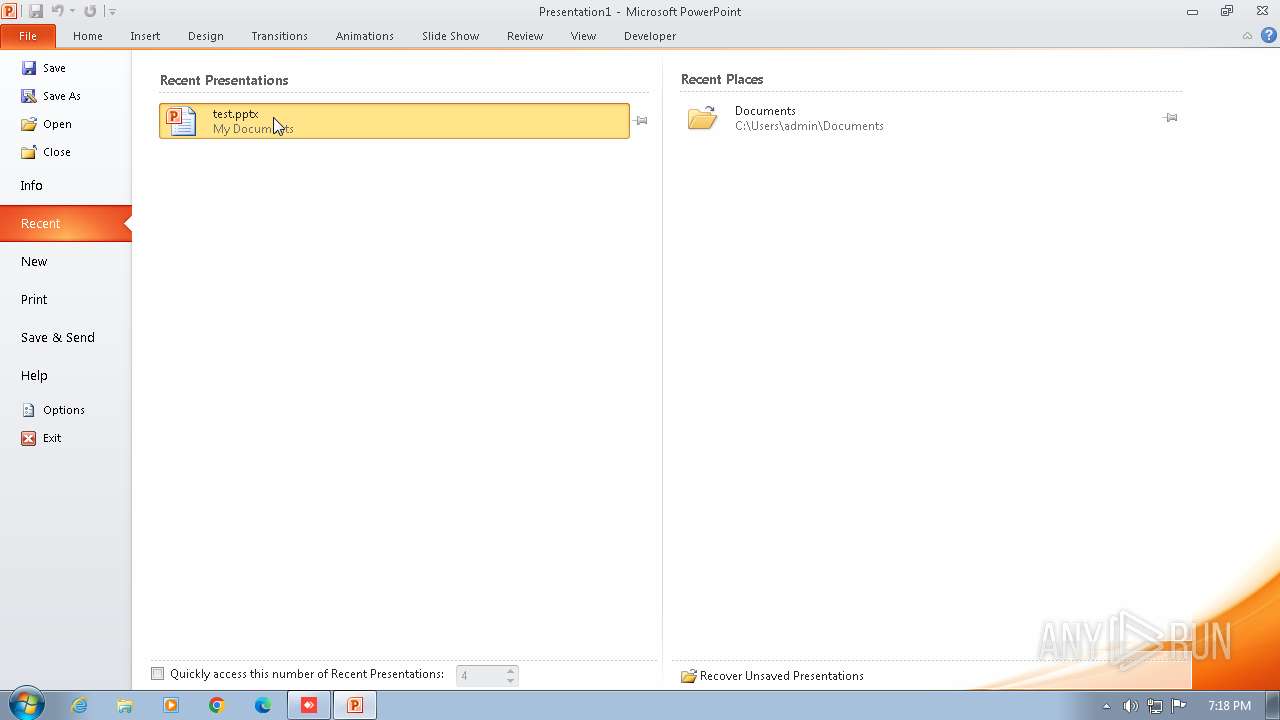
Task: Increase recent presentations count with up arrow
Action: [x=511, y=671]
